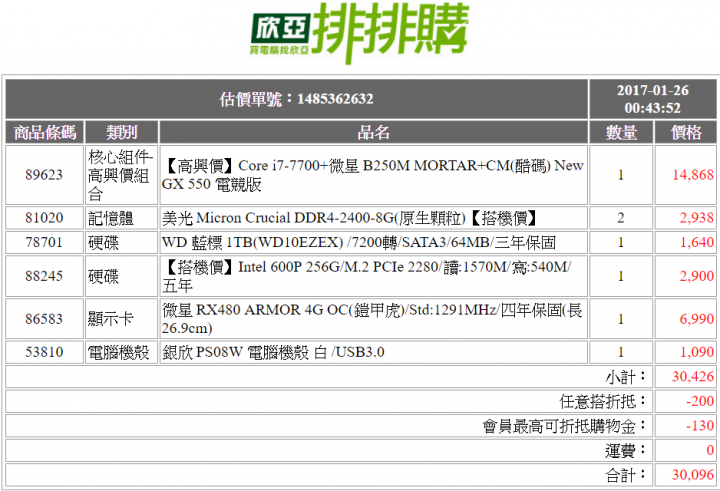Click the 品名 column header
The width and height of the screenshot is (720, 491).
[x=373, y=132]
